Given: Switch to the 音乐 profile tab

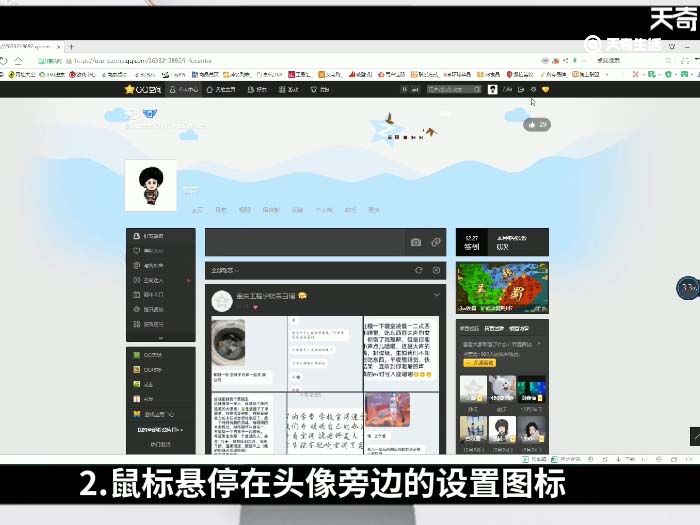Looking at the screenshot, I should pos(350,210).
